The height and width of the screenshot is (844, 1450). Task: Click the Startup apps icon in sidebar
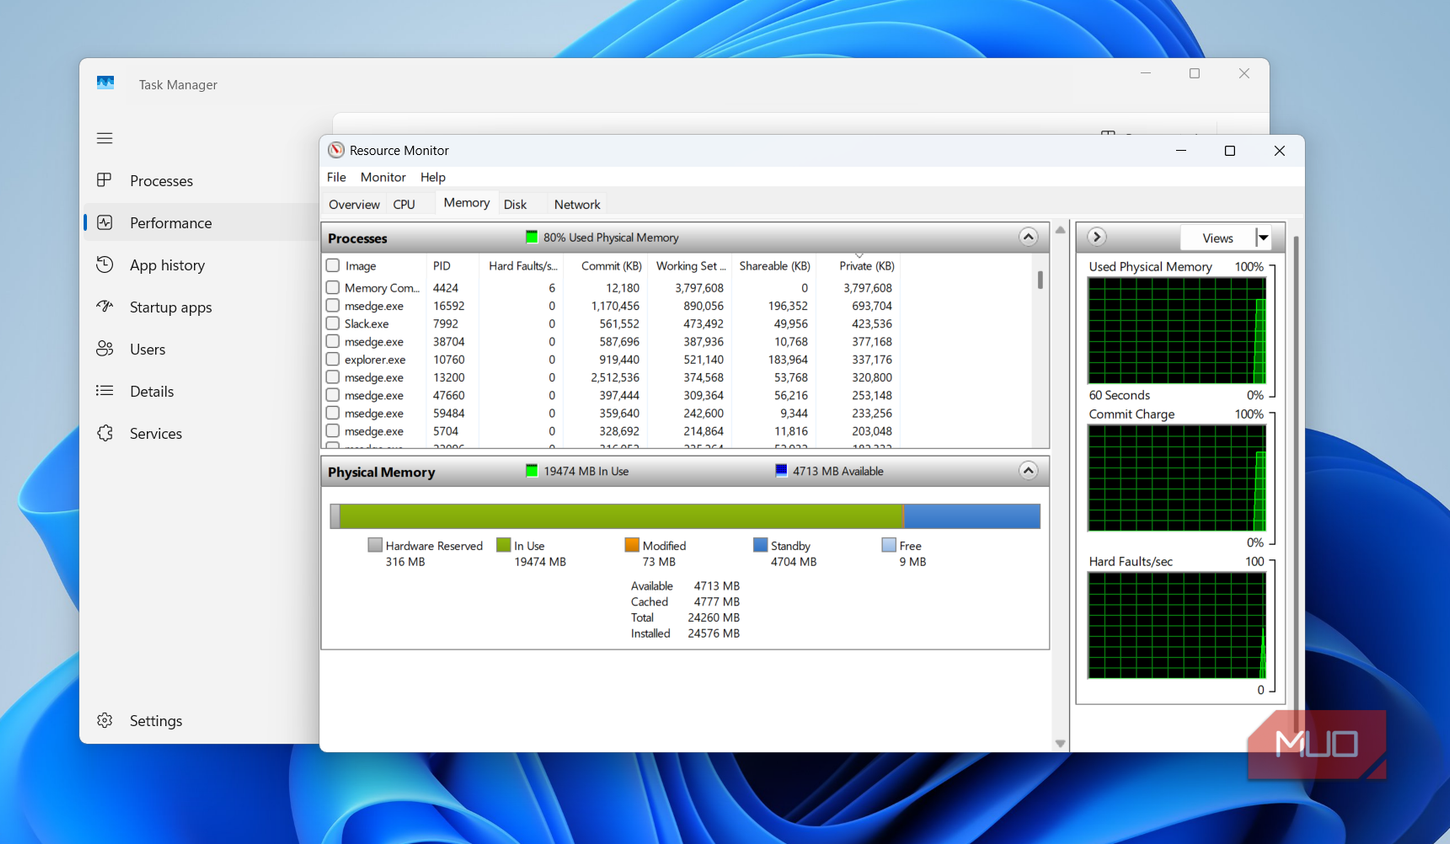pos(105,306)
